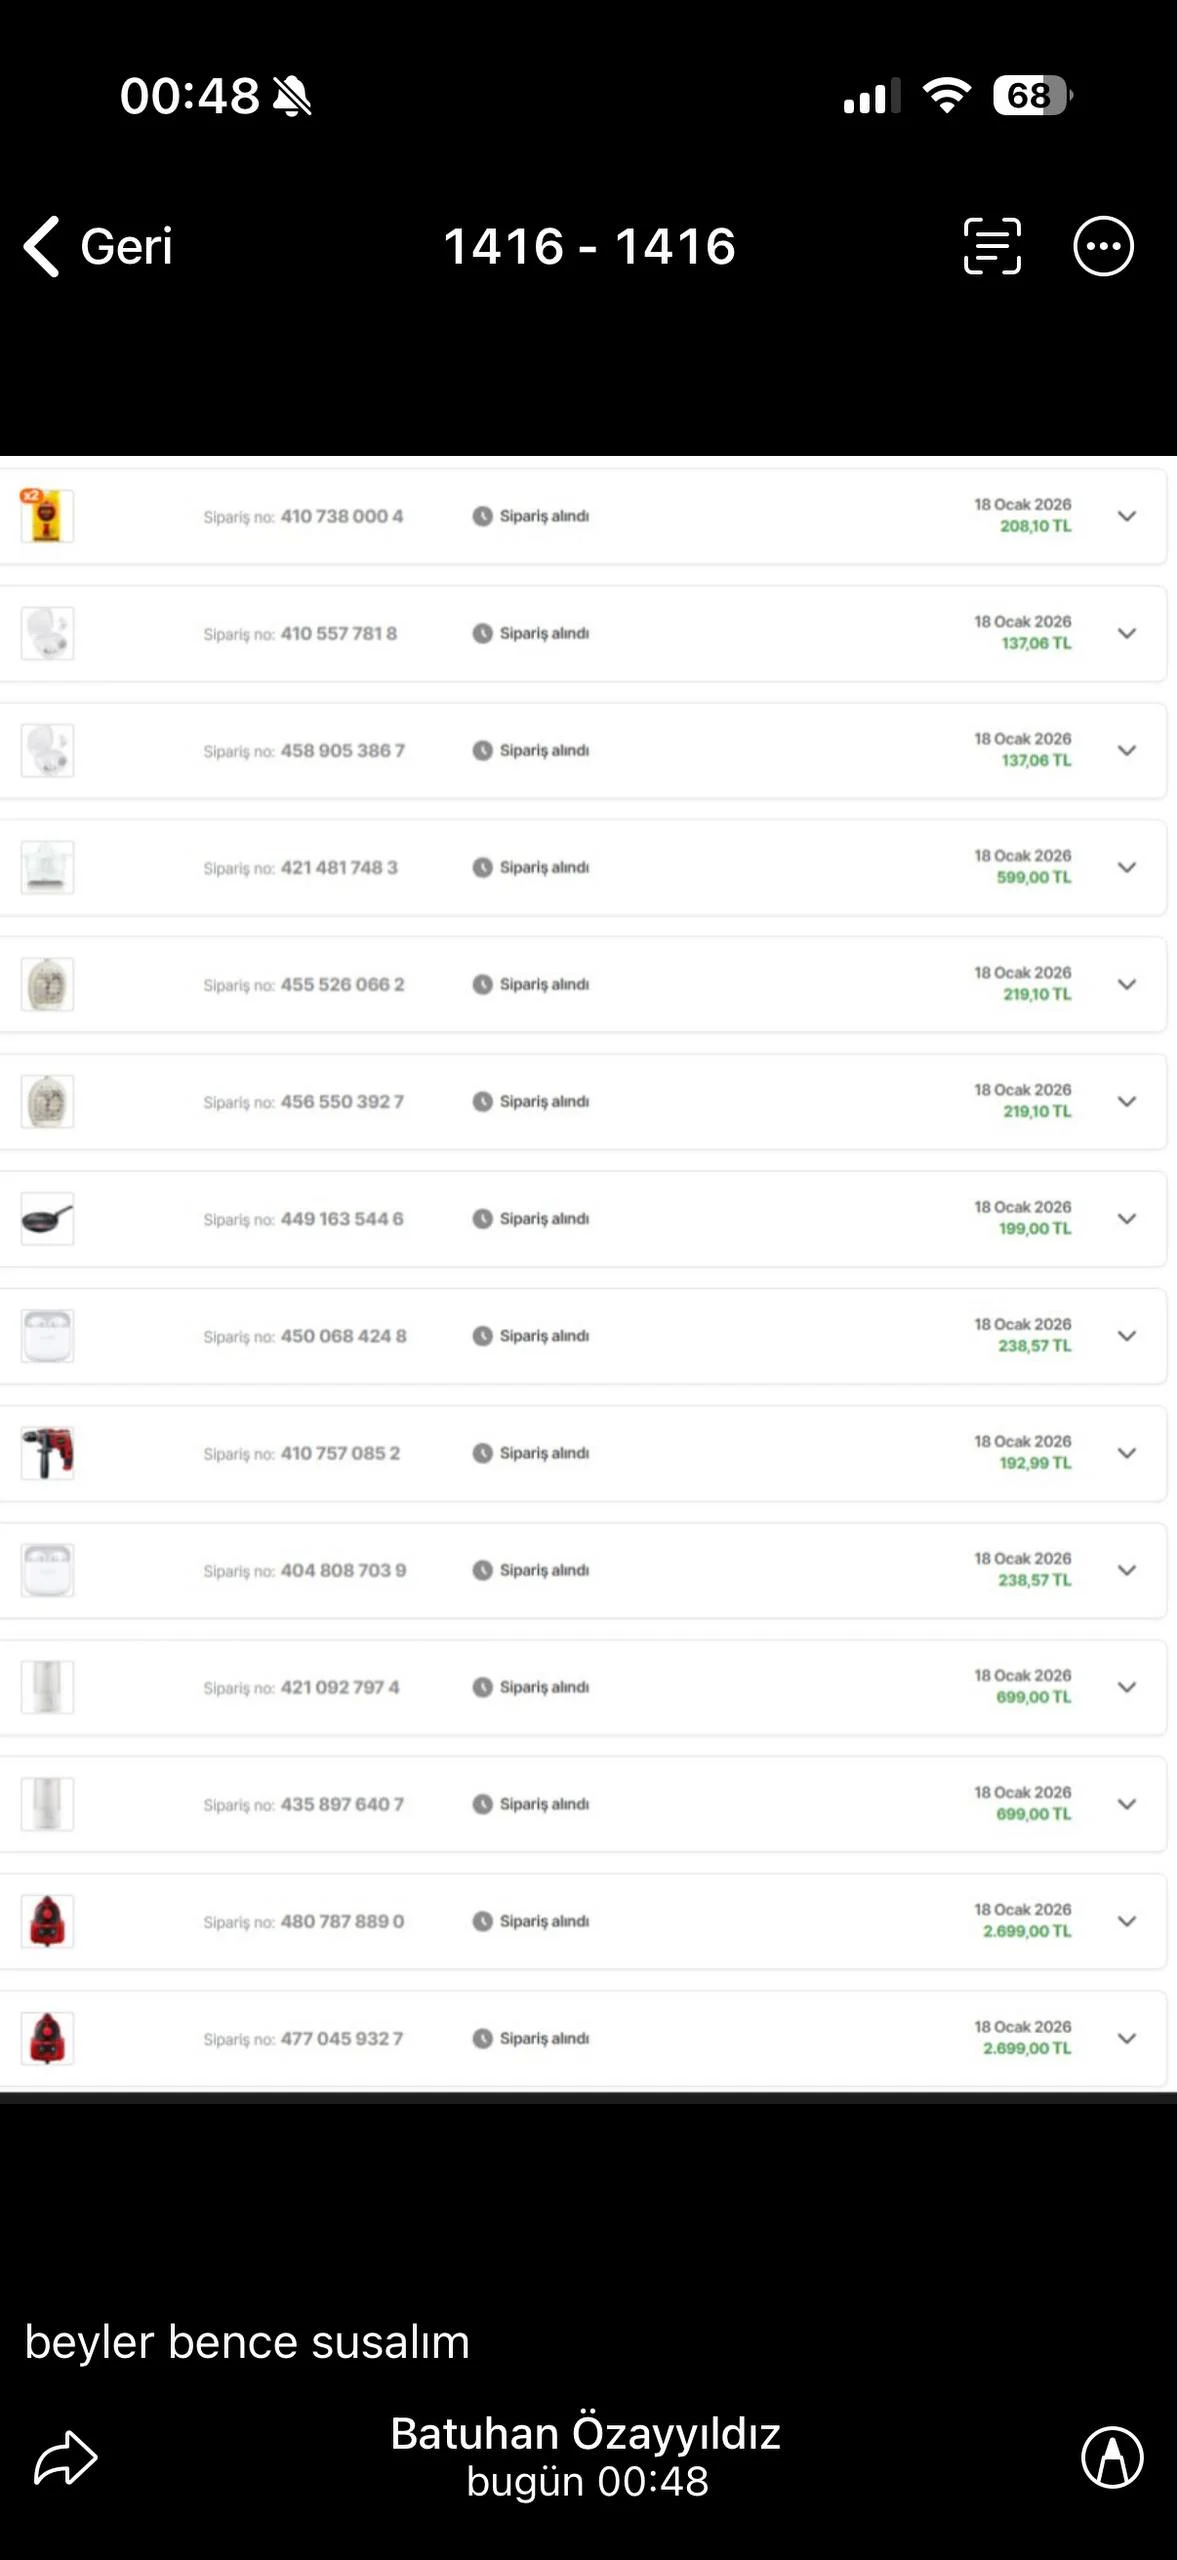Select order number 455 526 066 2

[342, 985]
